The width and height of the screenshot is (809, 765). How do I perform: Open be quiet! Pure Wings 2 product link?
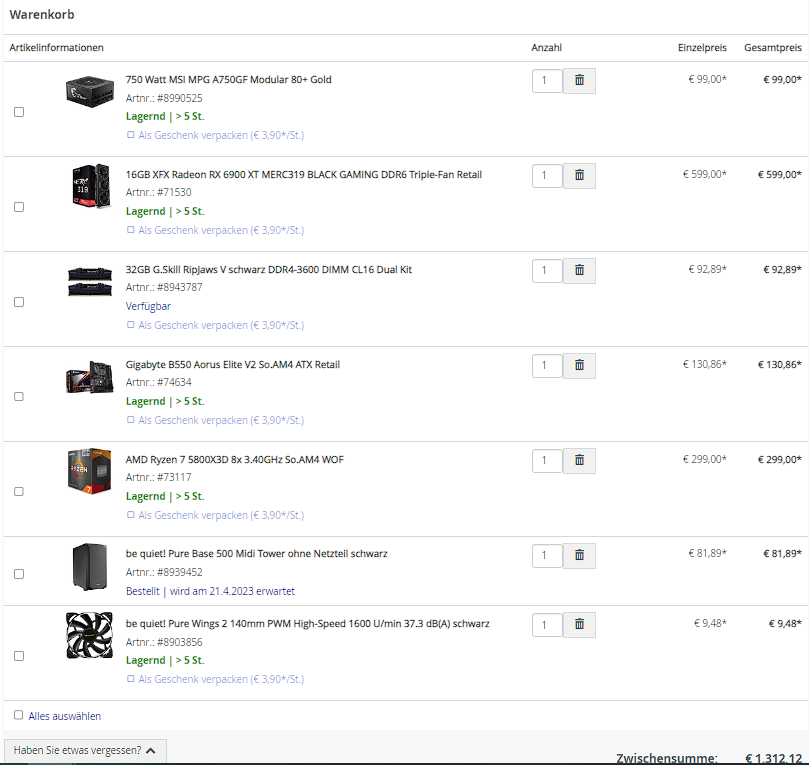coord(308,623)
